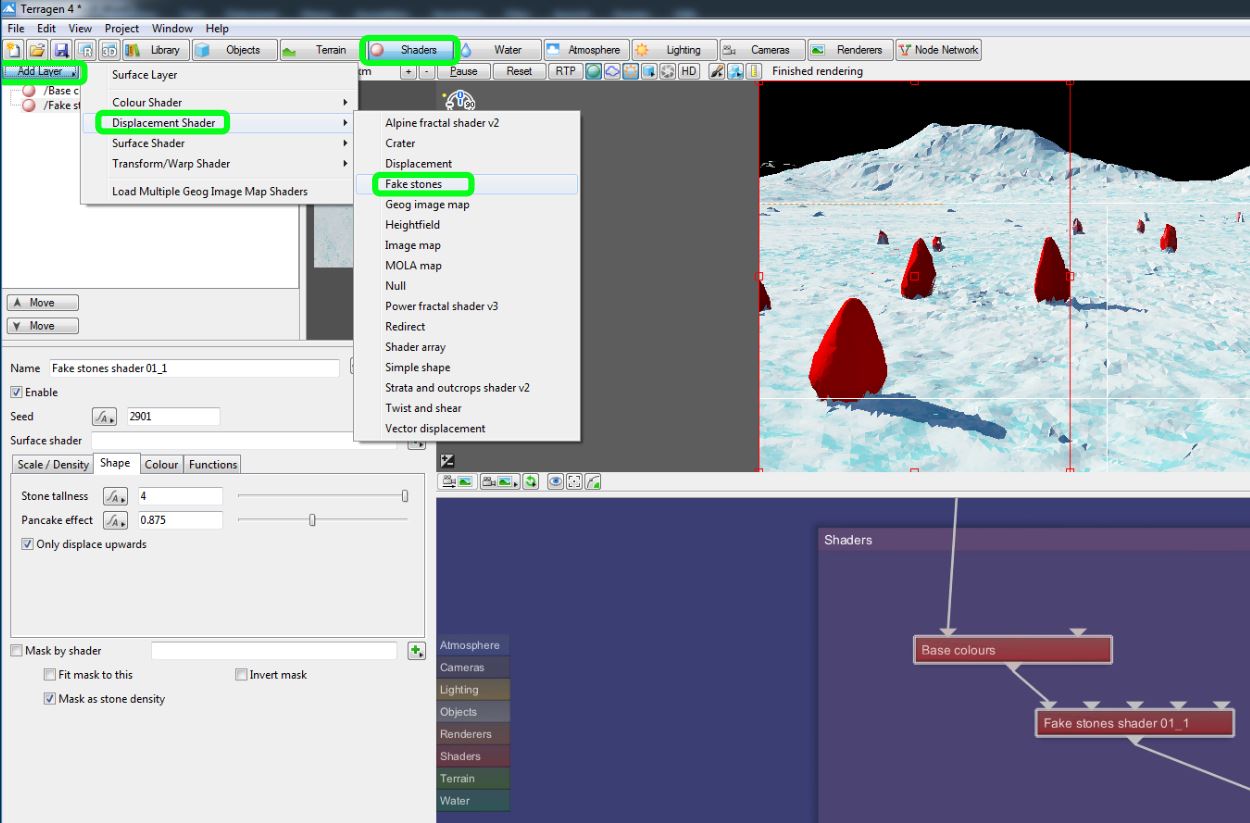1250x823 pixels.
Task: Click the Pancake effect slider handle
Action: pyautogui.click(x=312, y=520)
